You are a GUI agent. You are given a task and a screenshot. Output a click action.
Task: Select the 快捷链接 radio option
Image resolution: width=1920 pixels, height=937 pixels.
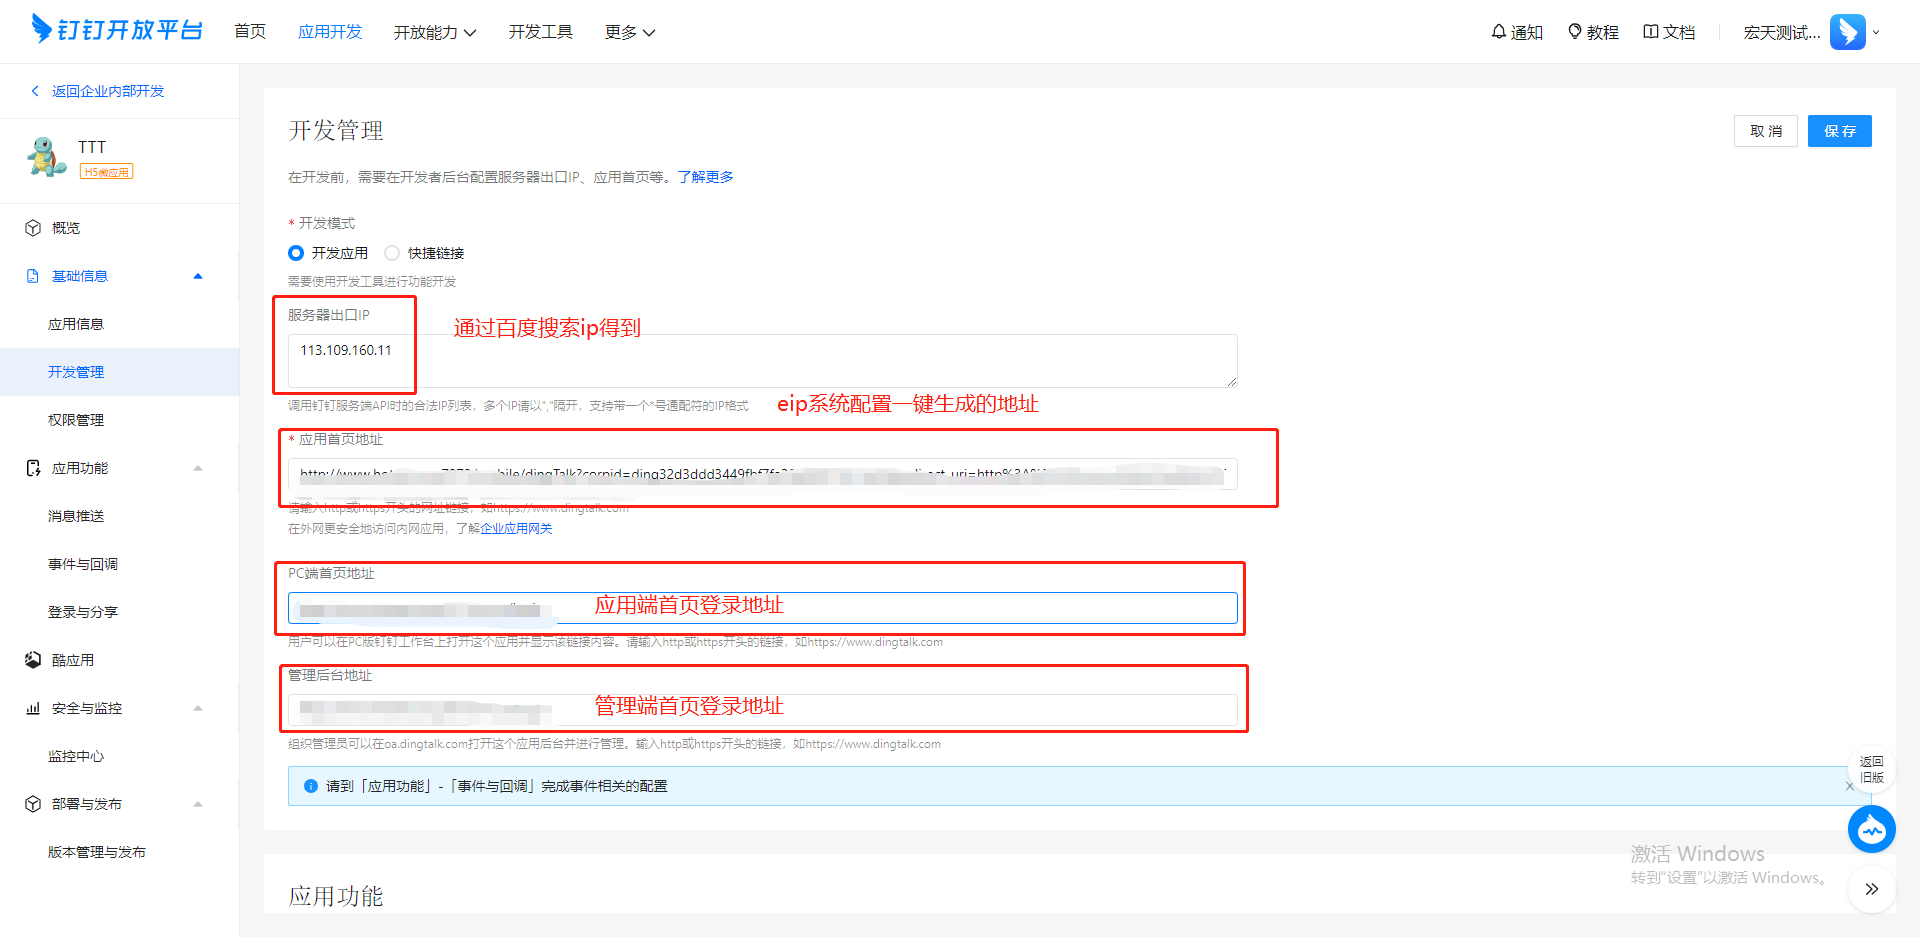tap(392, 253)
